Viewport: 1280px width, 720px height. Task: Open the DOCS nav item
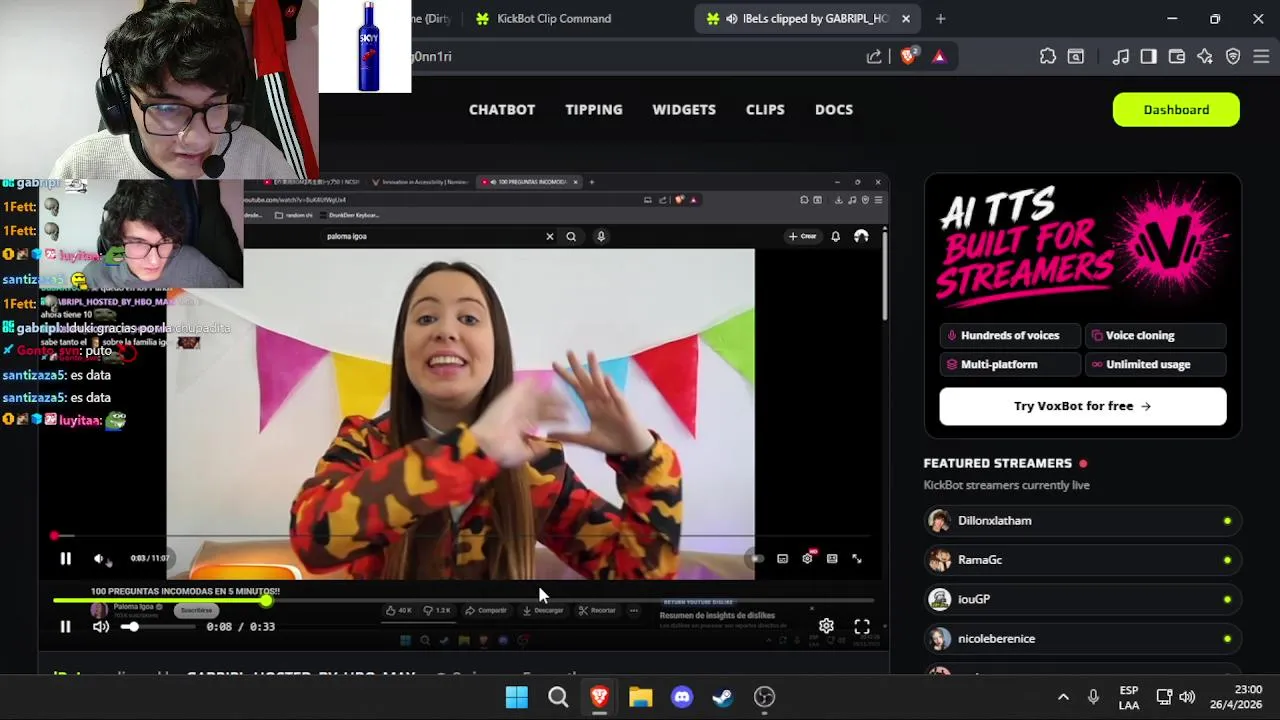click(x=834, y=110)
